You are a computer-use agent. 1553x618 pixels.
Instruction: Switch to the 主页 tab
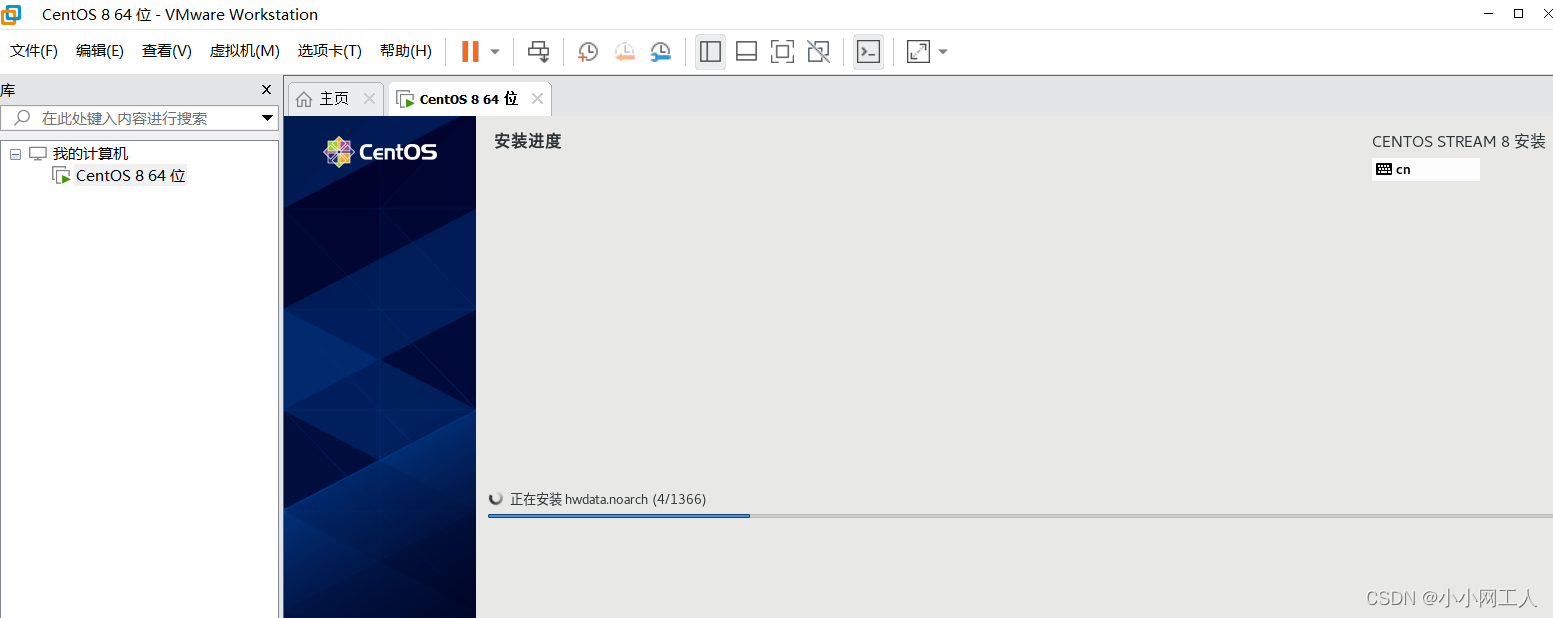point(334,99)
